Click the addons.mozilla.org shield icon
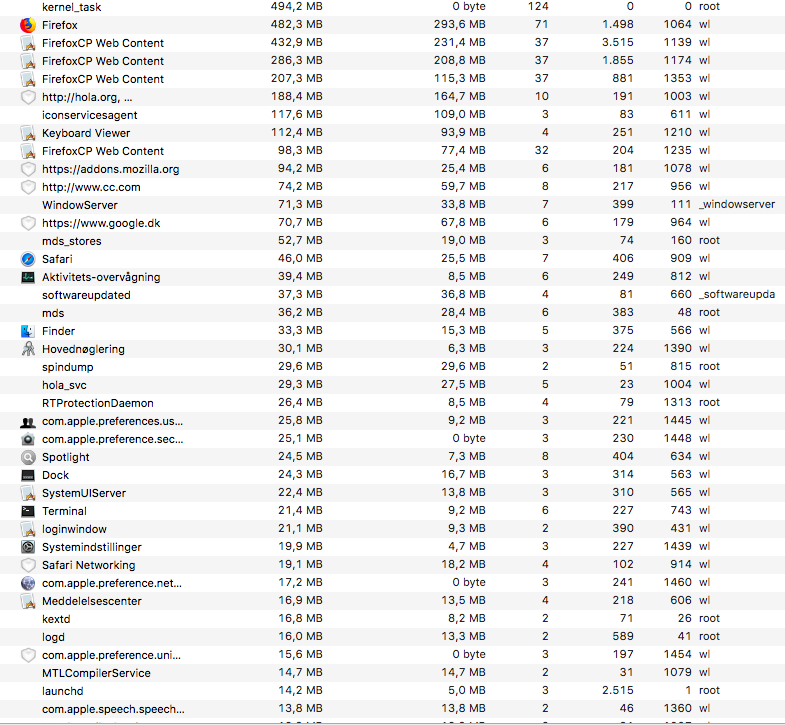 (28, 169)
